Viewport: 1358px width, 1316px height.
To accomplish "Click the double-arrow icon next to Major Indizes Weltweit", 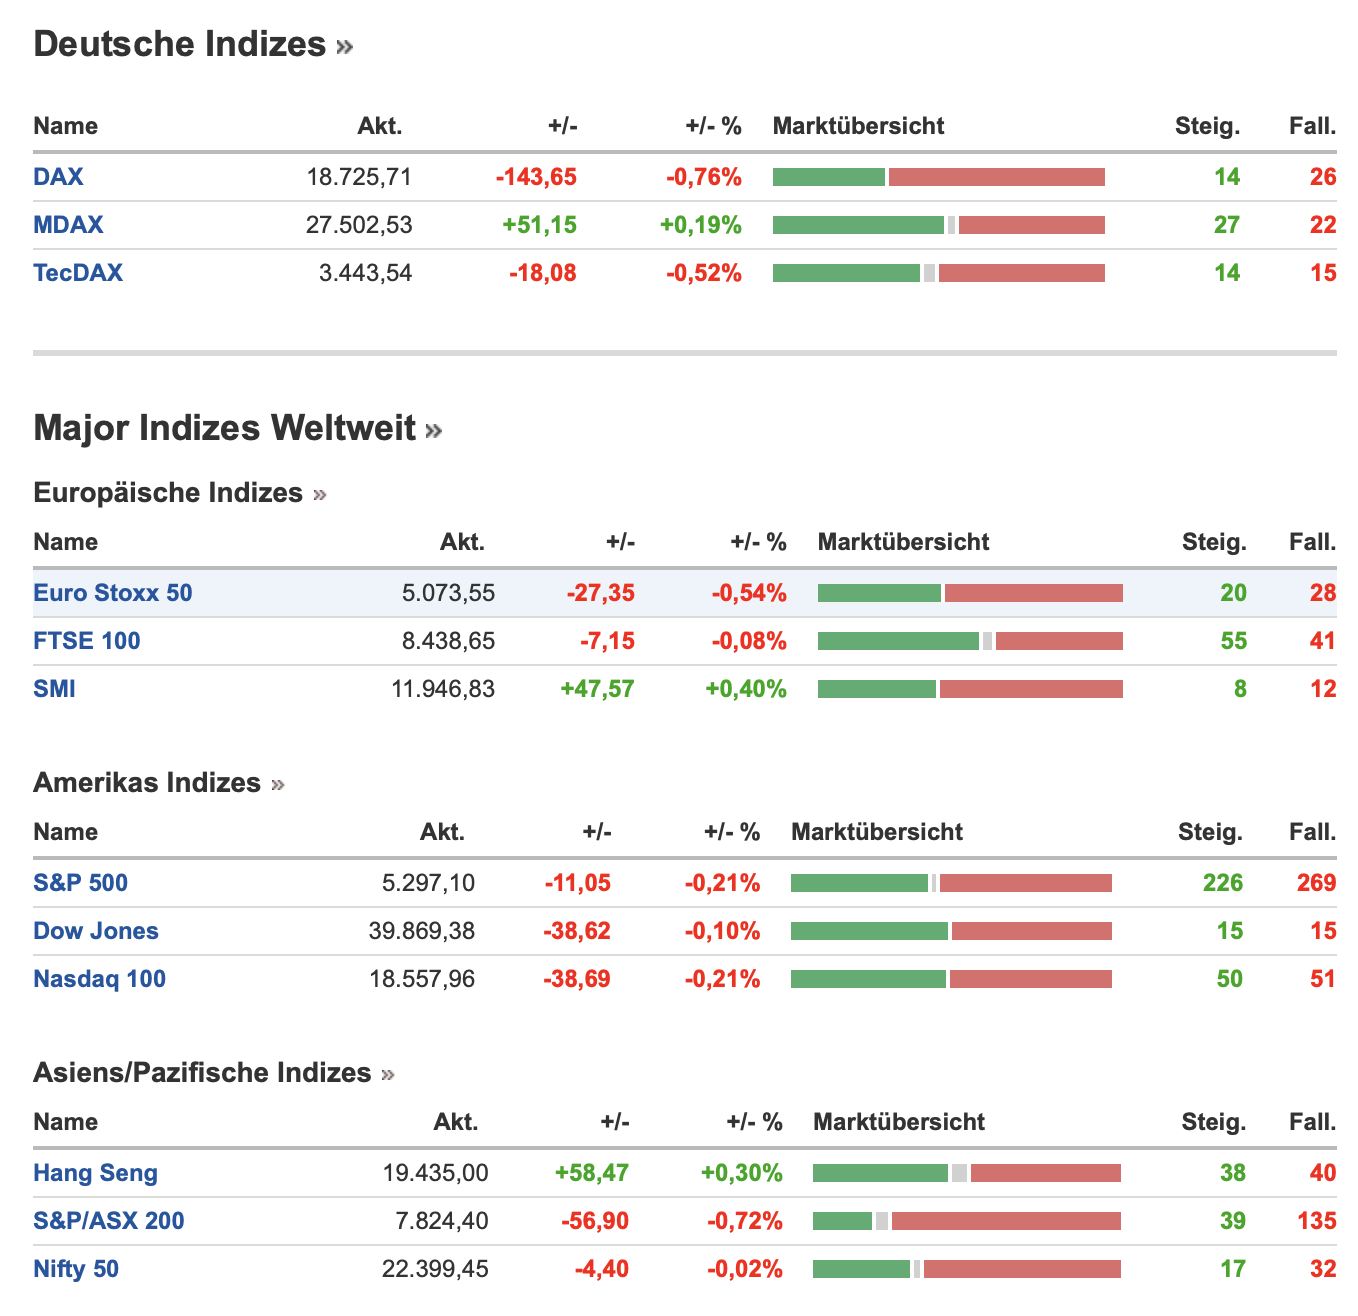I will [x=433, y=431].
